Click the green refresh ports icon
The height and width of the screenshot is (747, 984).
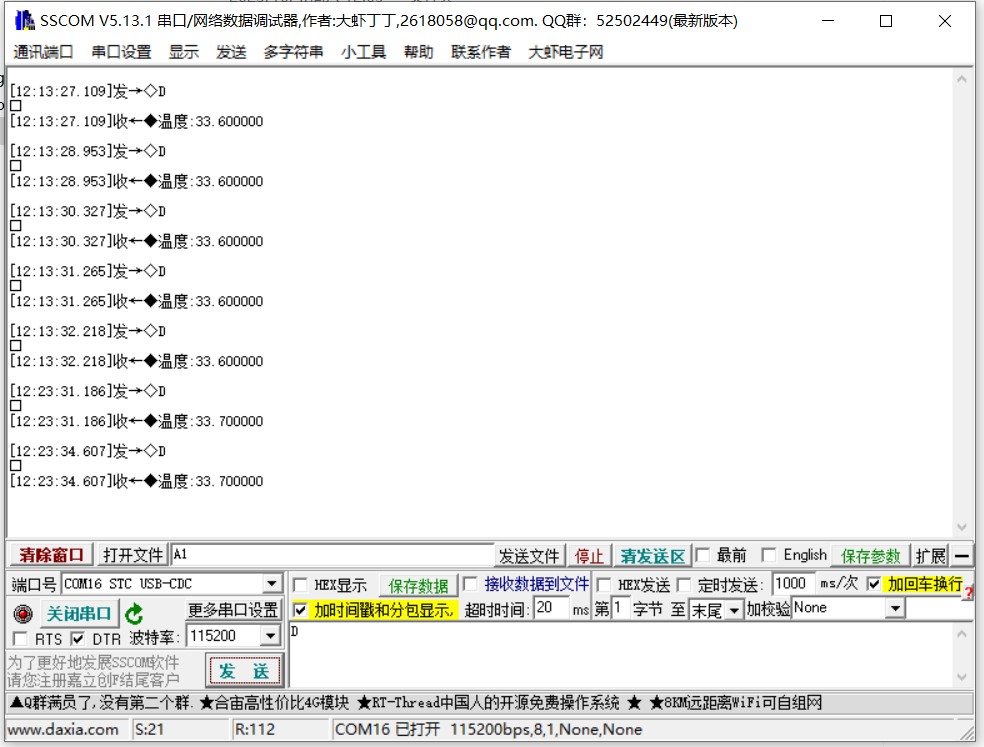tap(134, 614)
